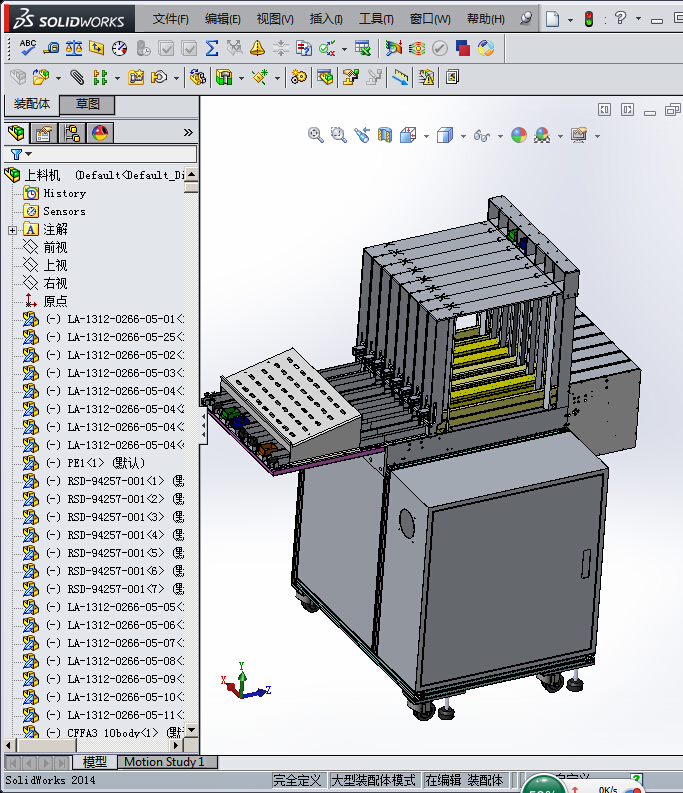Open the Compare Documents tool
The width and height of the screenshot is (683, 793).
(x=304, y=48)
